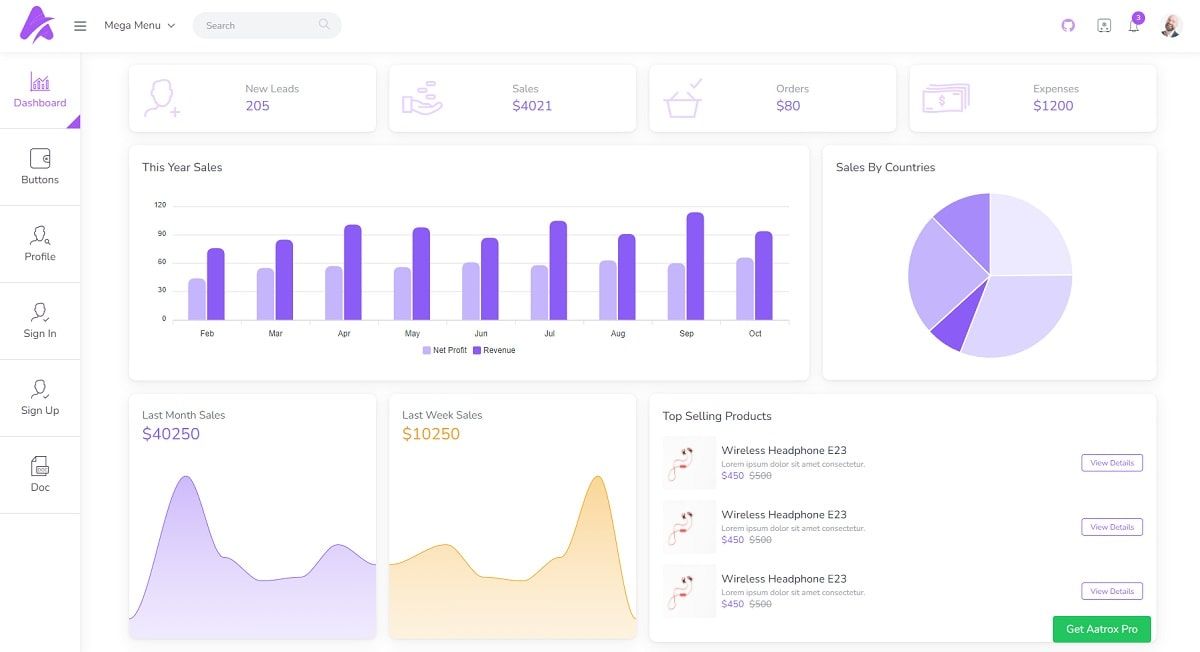View Details for the first Wireless Headphone E23
Screen dimensions: 1200x652
(x=1111, y=462)
